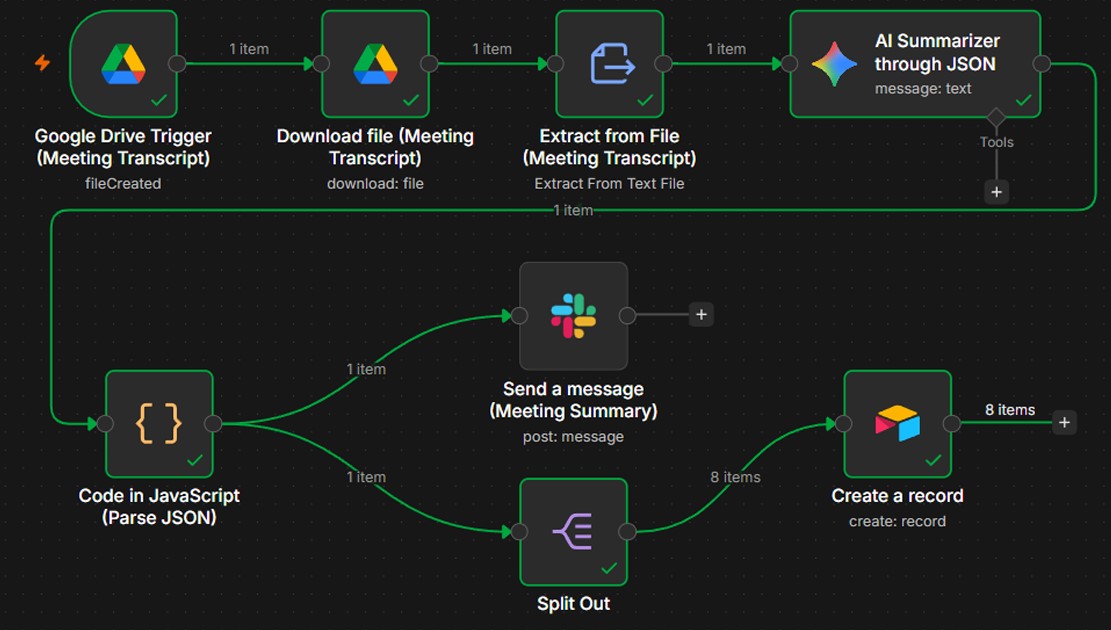Viewport: 1111px width, 630px height.
Task: Click the Tools diamond connector on AI Summarizer
Action: click(996, 117)
